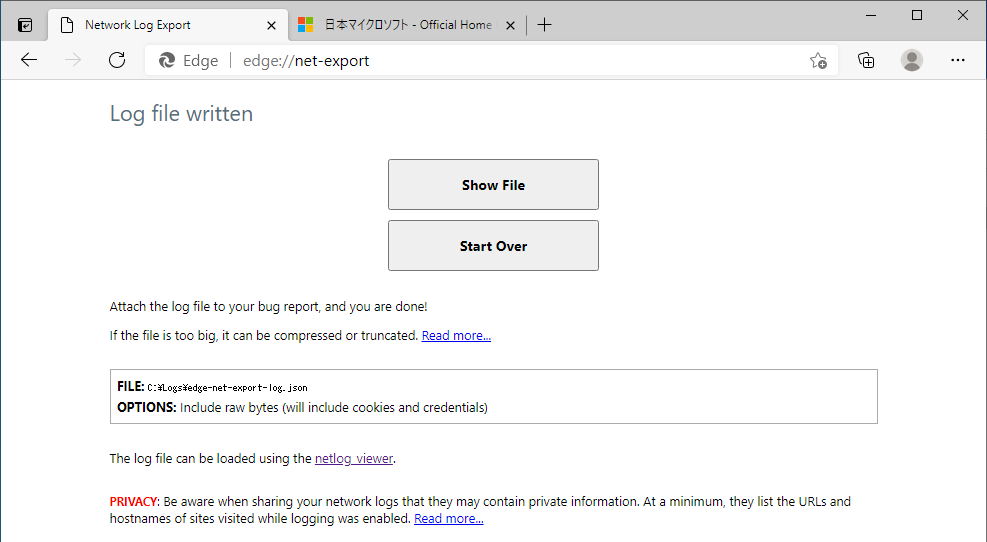Open the privacy Read more link
Screen dimensions: 987x542
pos(449,519)
